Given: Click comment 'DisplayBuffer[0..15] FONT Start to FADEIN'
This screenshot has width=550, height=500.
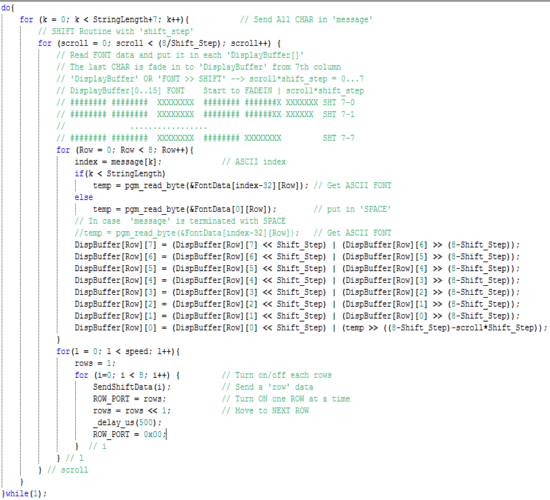Looking at the screenshot, I should 210,91.
